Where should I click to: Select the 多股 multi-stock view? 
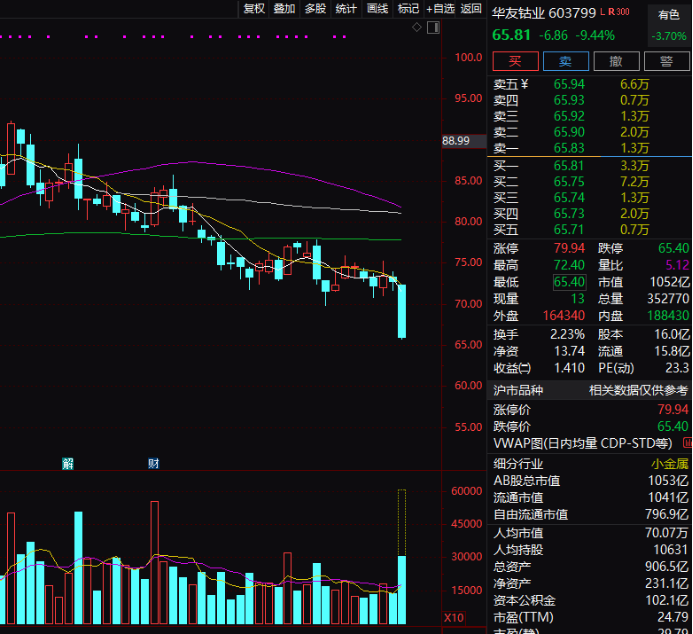click(315, 8)
